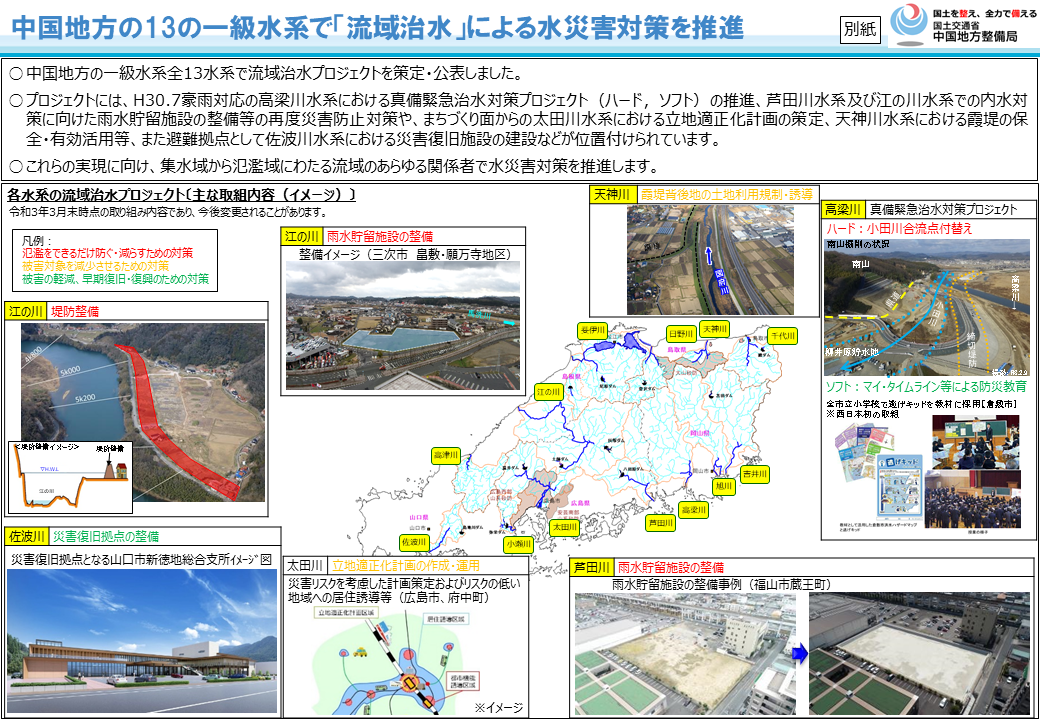
Task: Select the 吉井川 label on the map
Action: coord(755,474)
